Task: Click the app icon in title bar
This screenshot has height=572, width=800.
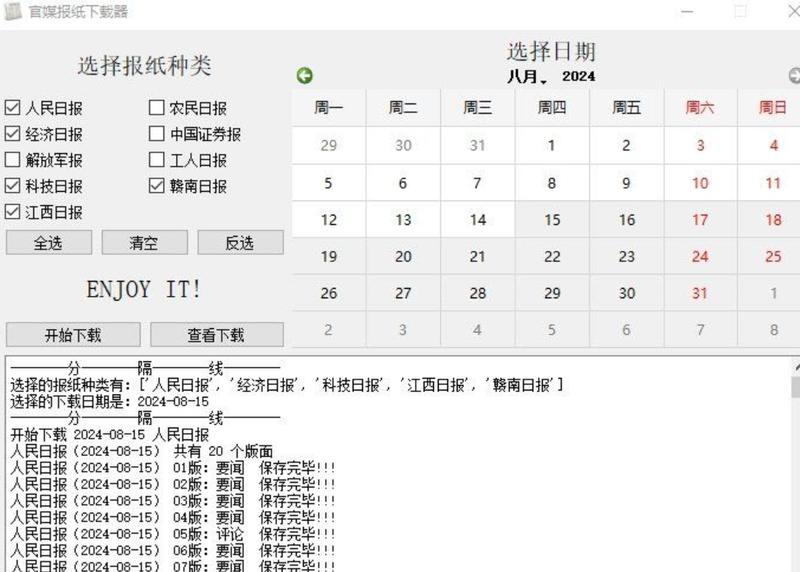Action: pos(13,11)
